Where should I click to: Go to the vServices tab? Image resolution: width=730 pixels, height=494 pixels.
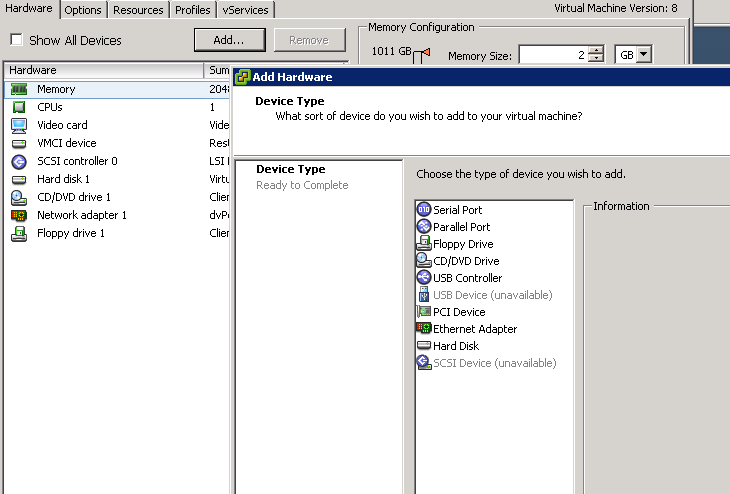(246, 10)
